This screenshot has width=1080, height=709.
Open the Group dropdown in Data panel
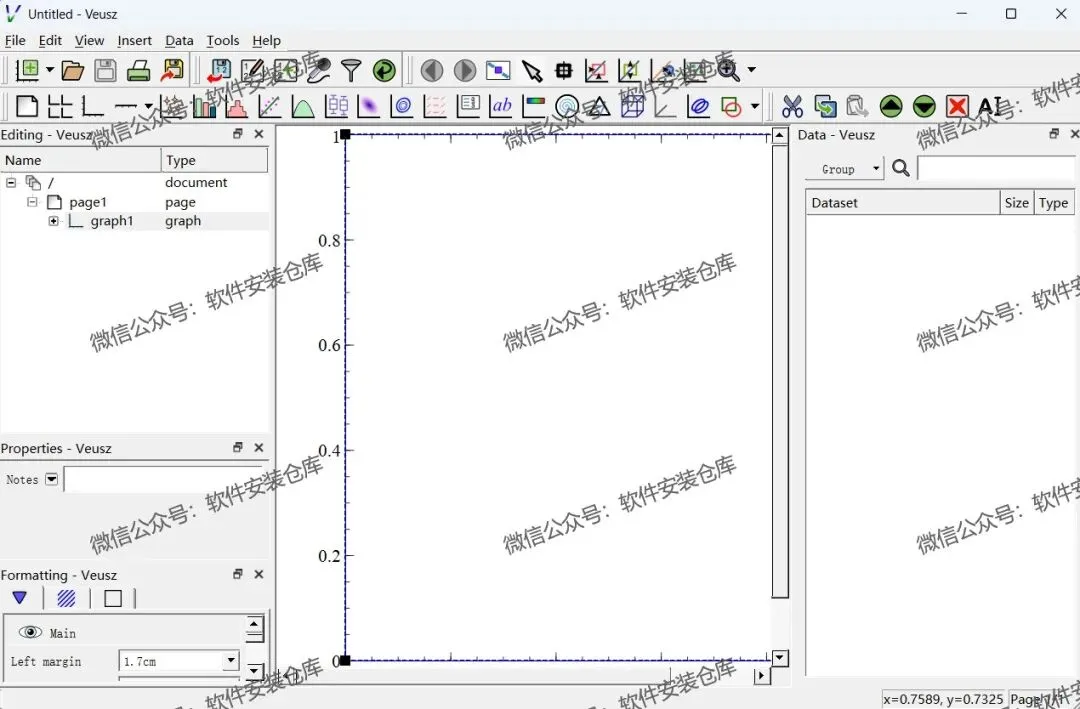844,169
